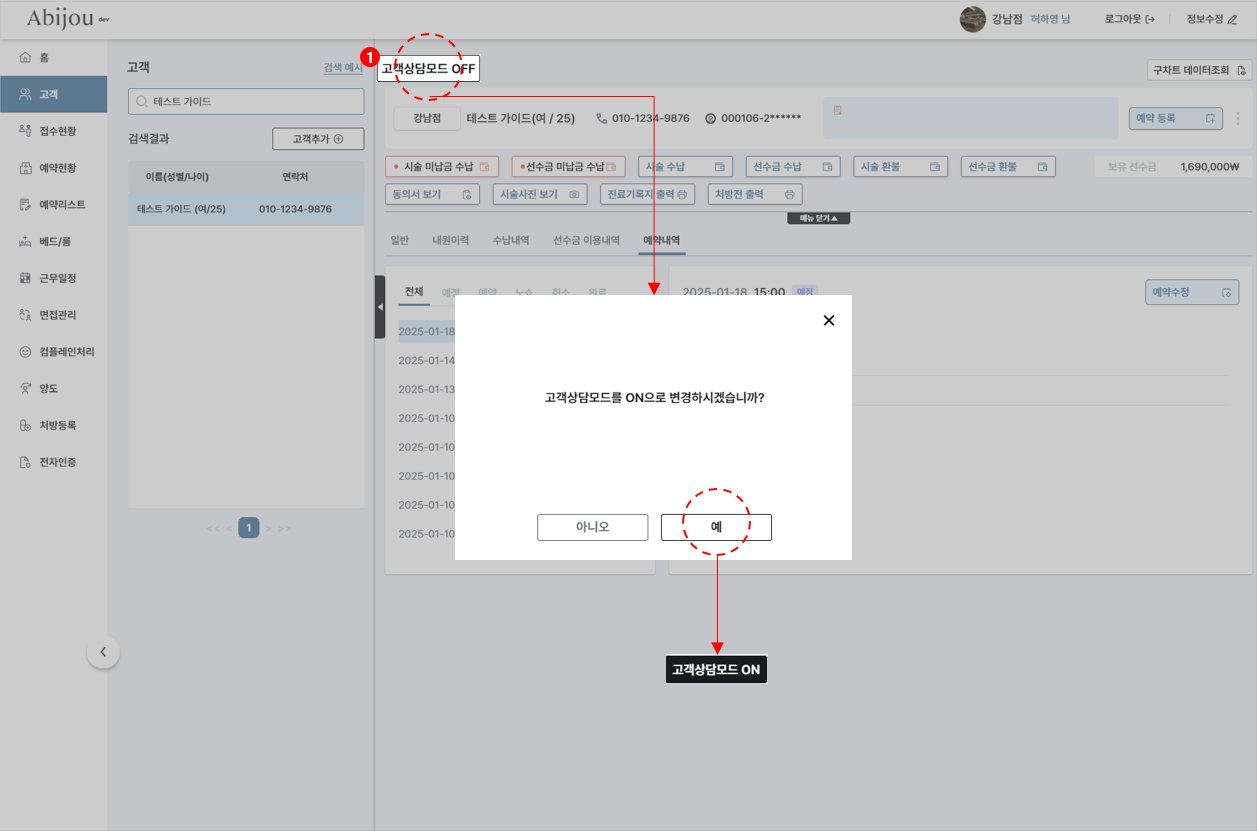Viewport: 1257px width, 831px height.
Task: Click the 홈 home icon in sidebar
Action: click(26, 57)
